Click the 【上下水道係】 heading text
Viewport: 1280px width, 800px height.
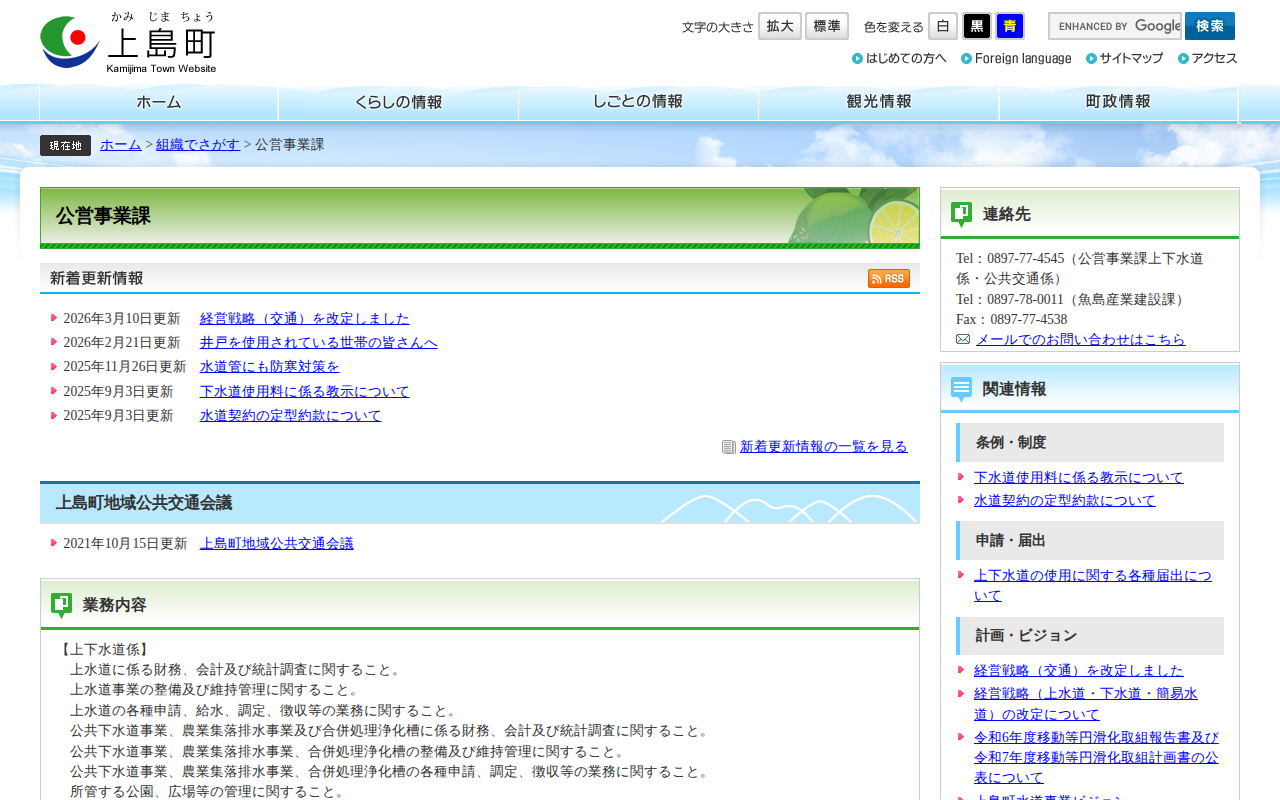105,650
